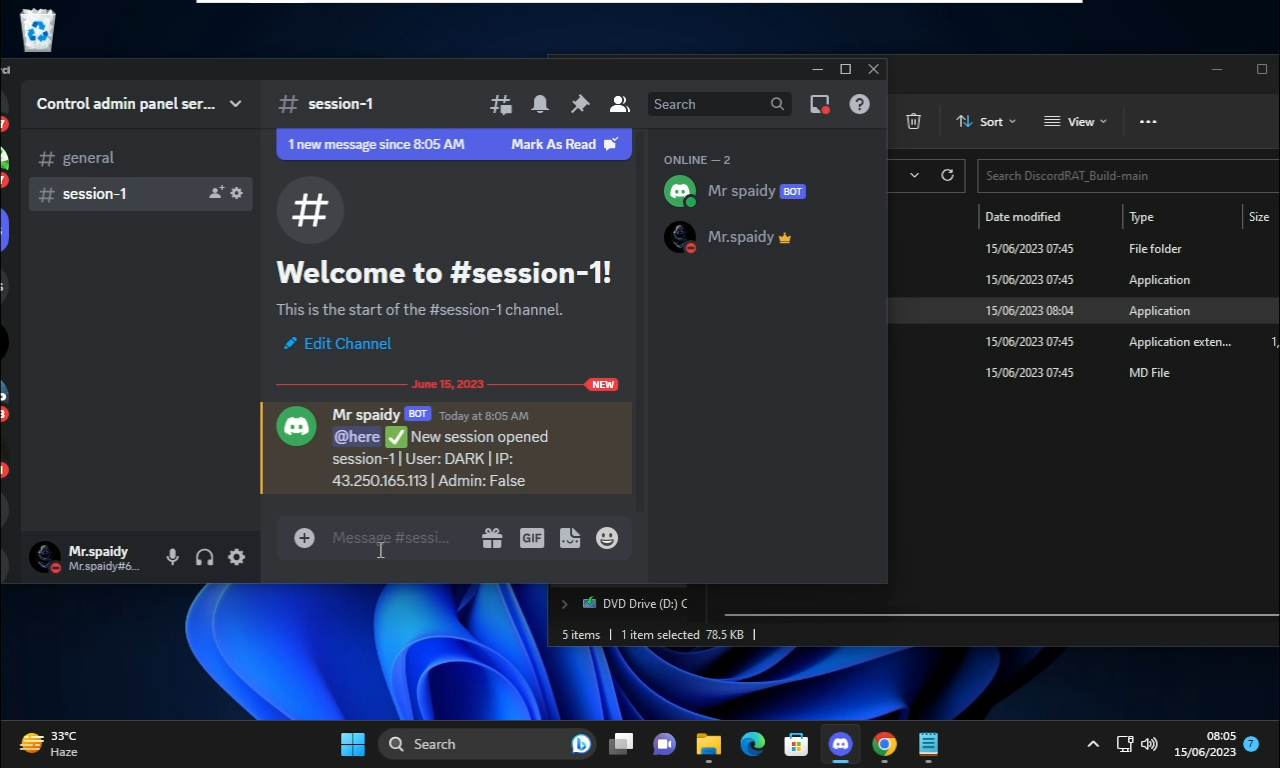Open File Explorer taskbar icon

pos(709,744)
